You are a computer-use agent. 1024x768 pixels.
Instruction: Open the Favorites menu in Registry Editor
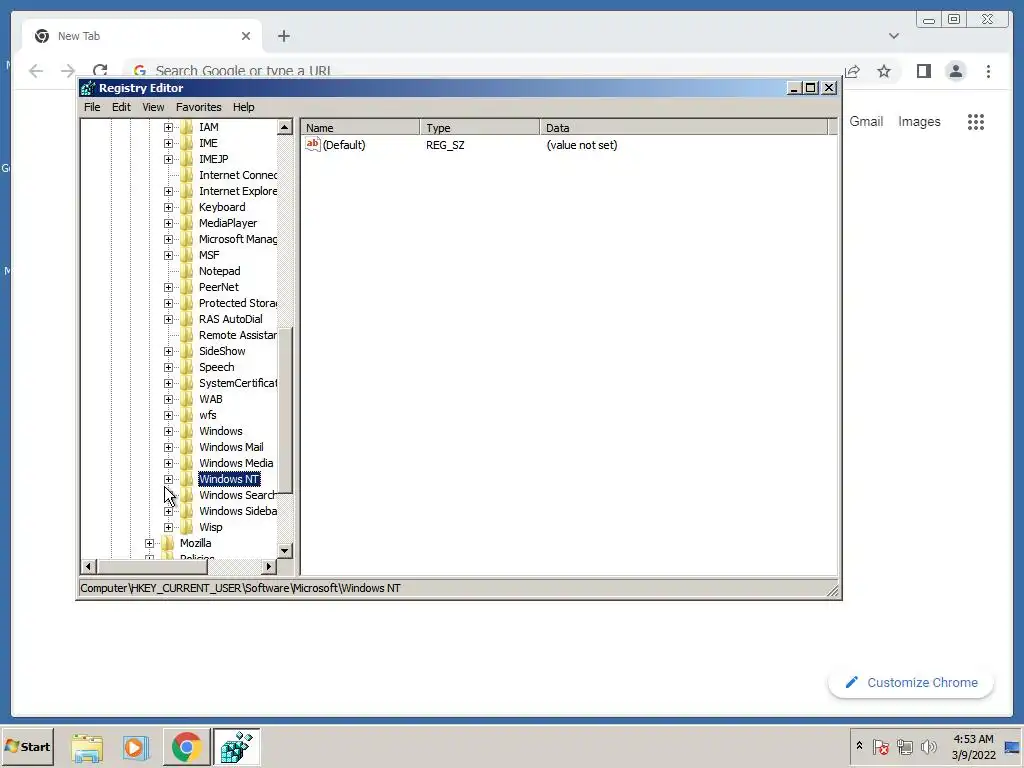pyautogui.click(x=199, y=107)
